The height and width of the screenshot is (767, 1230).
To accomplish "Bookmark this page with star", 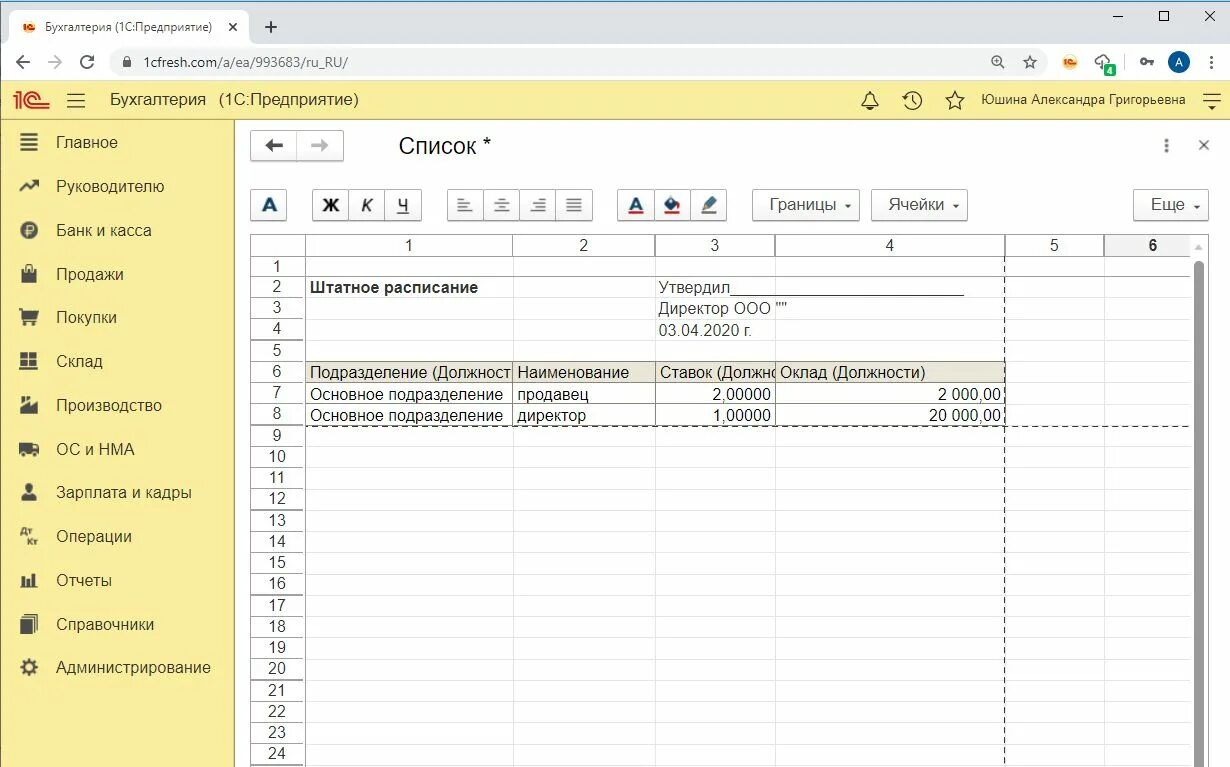I will (x=1030, y=62).
